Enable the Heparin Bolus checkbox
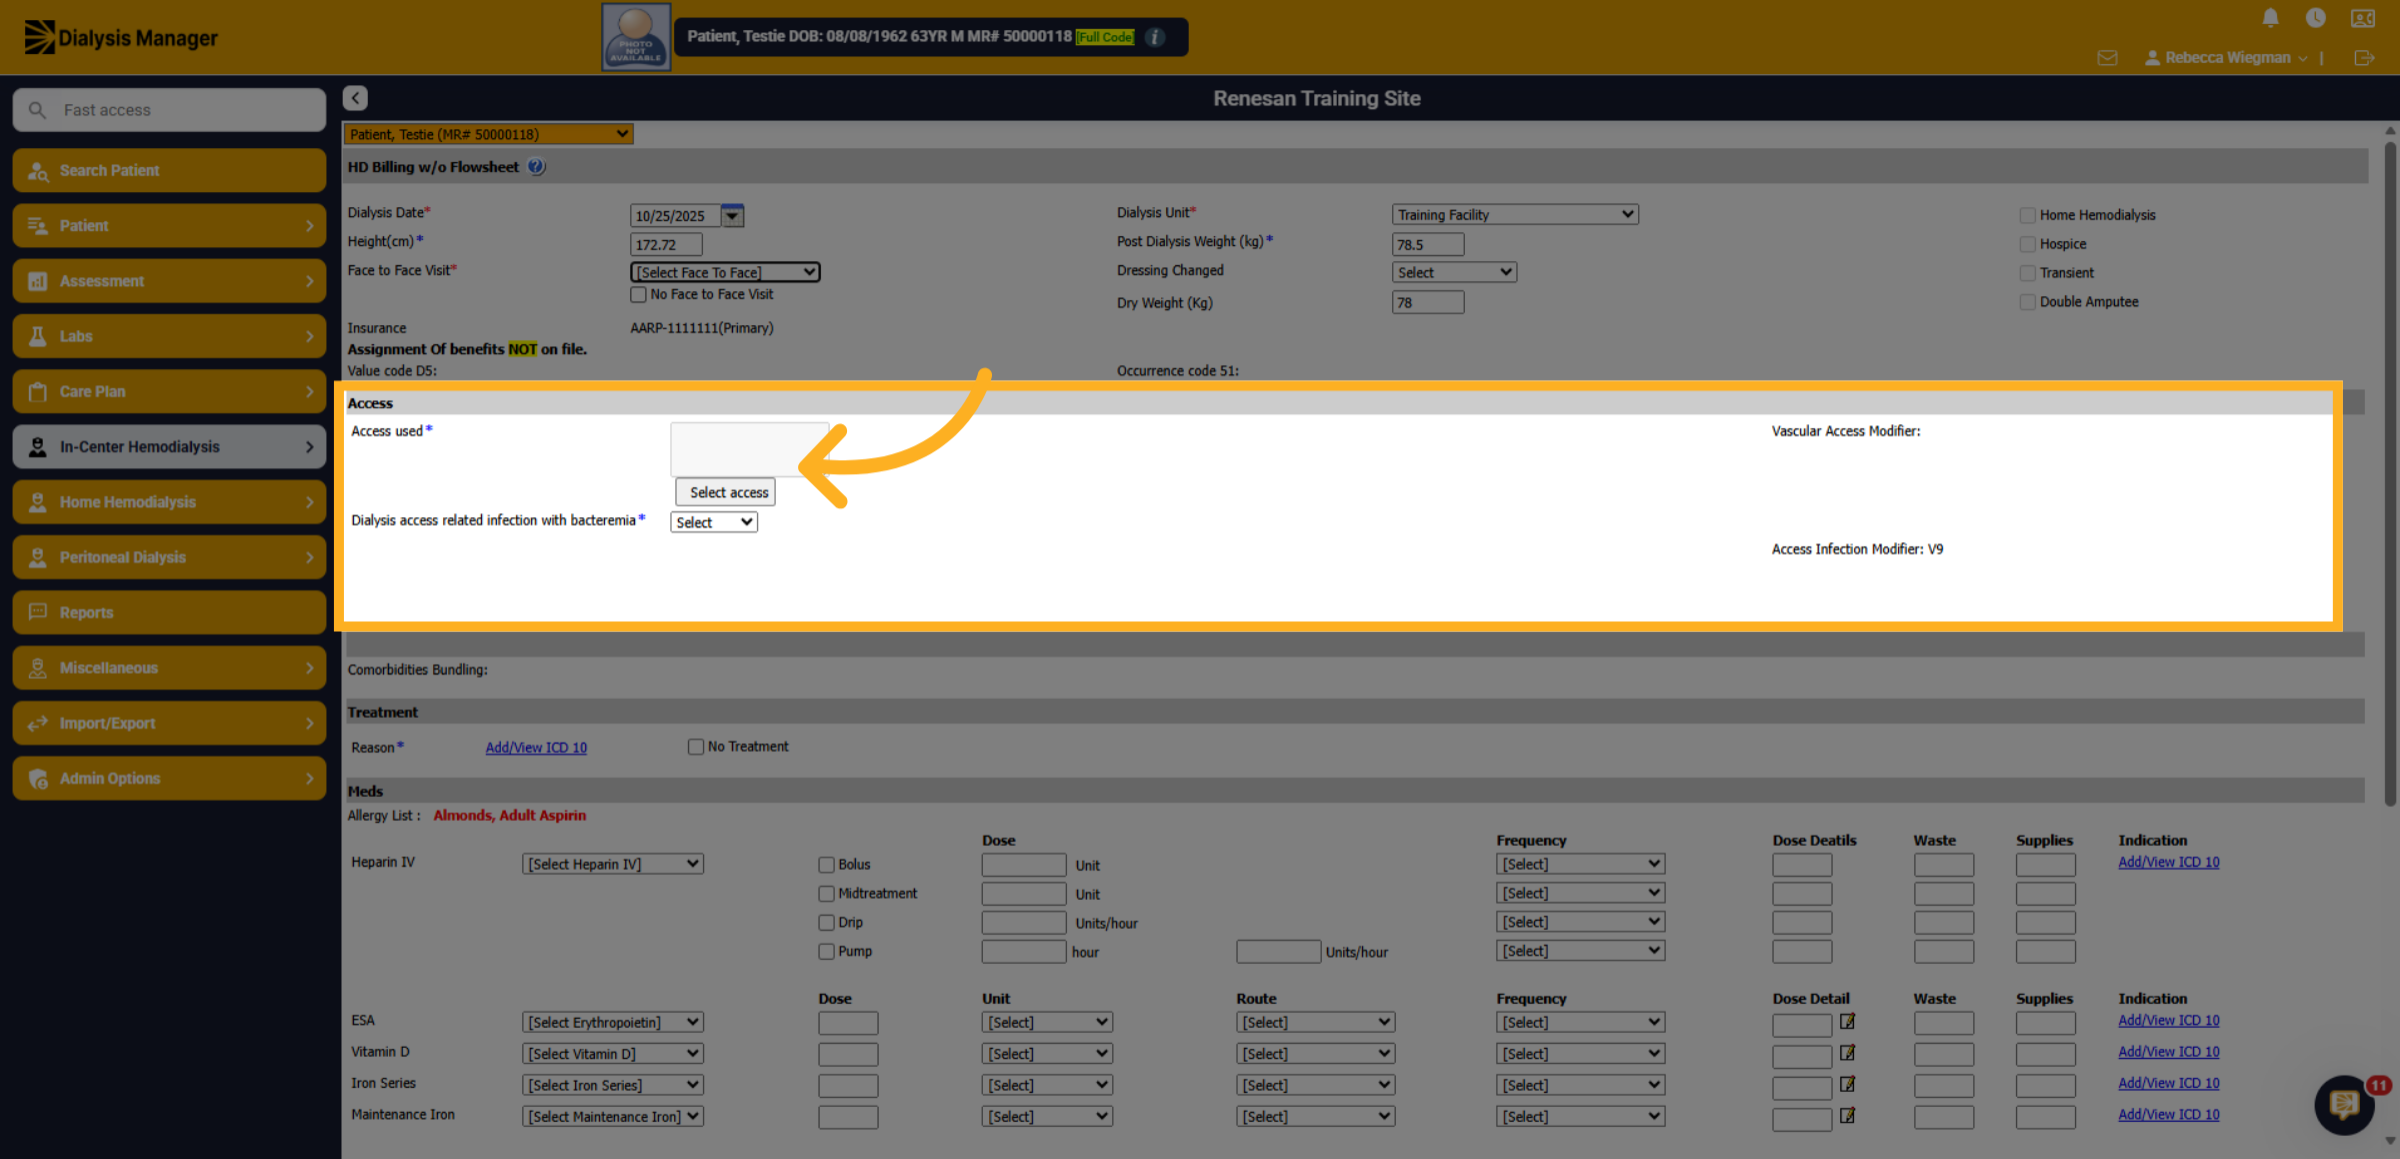Screen dimensions: 2400x1159 click(826, 864)
